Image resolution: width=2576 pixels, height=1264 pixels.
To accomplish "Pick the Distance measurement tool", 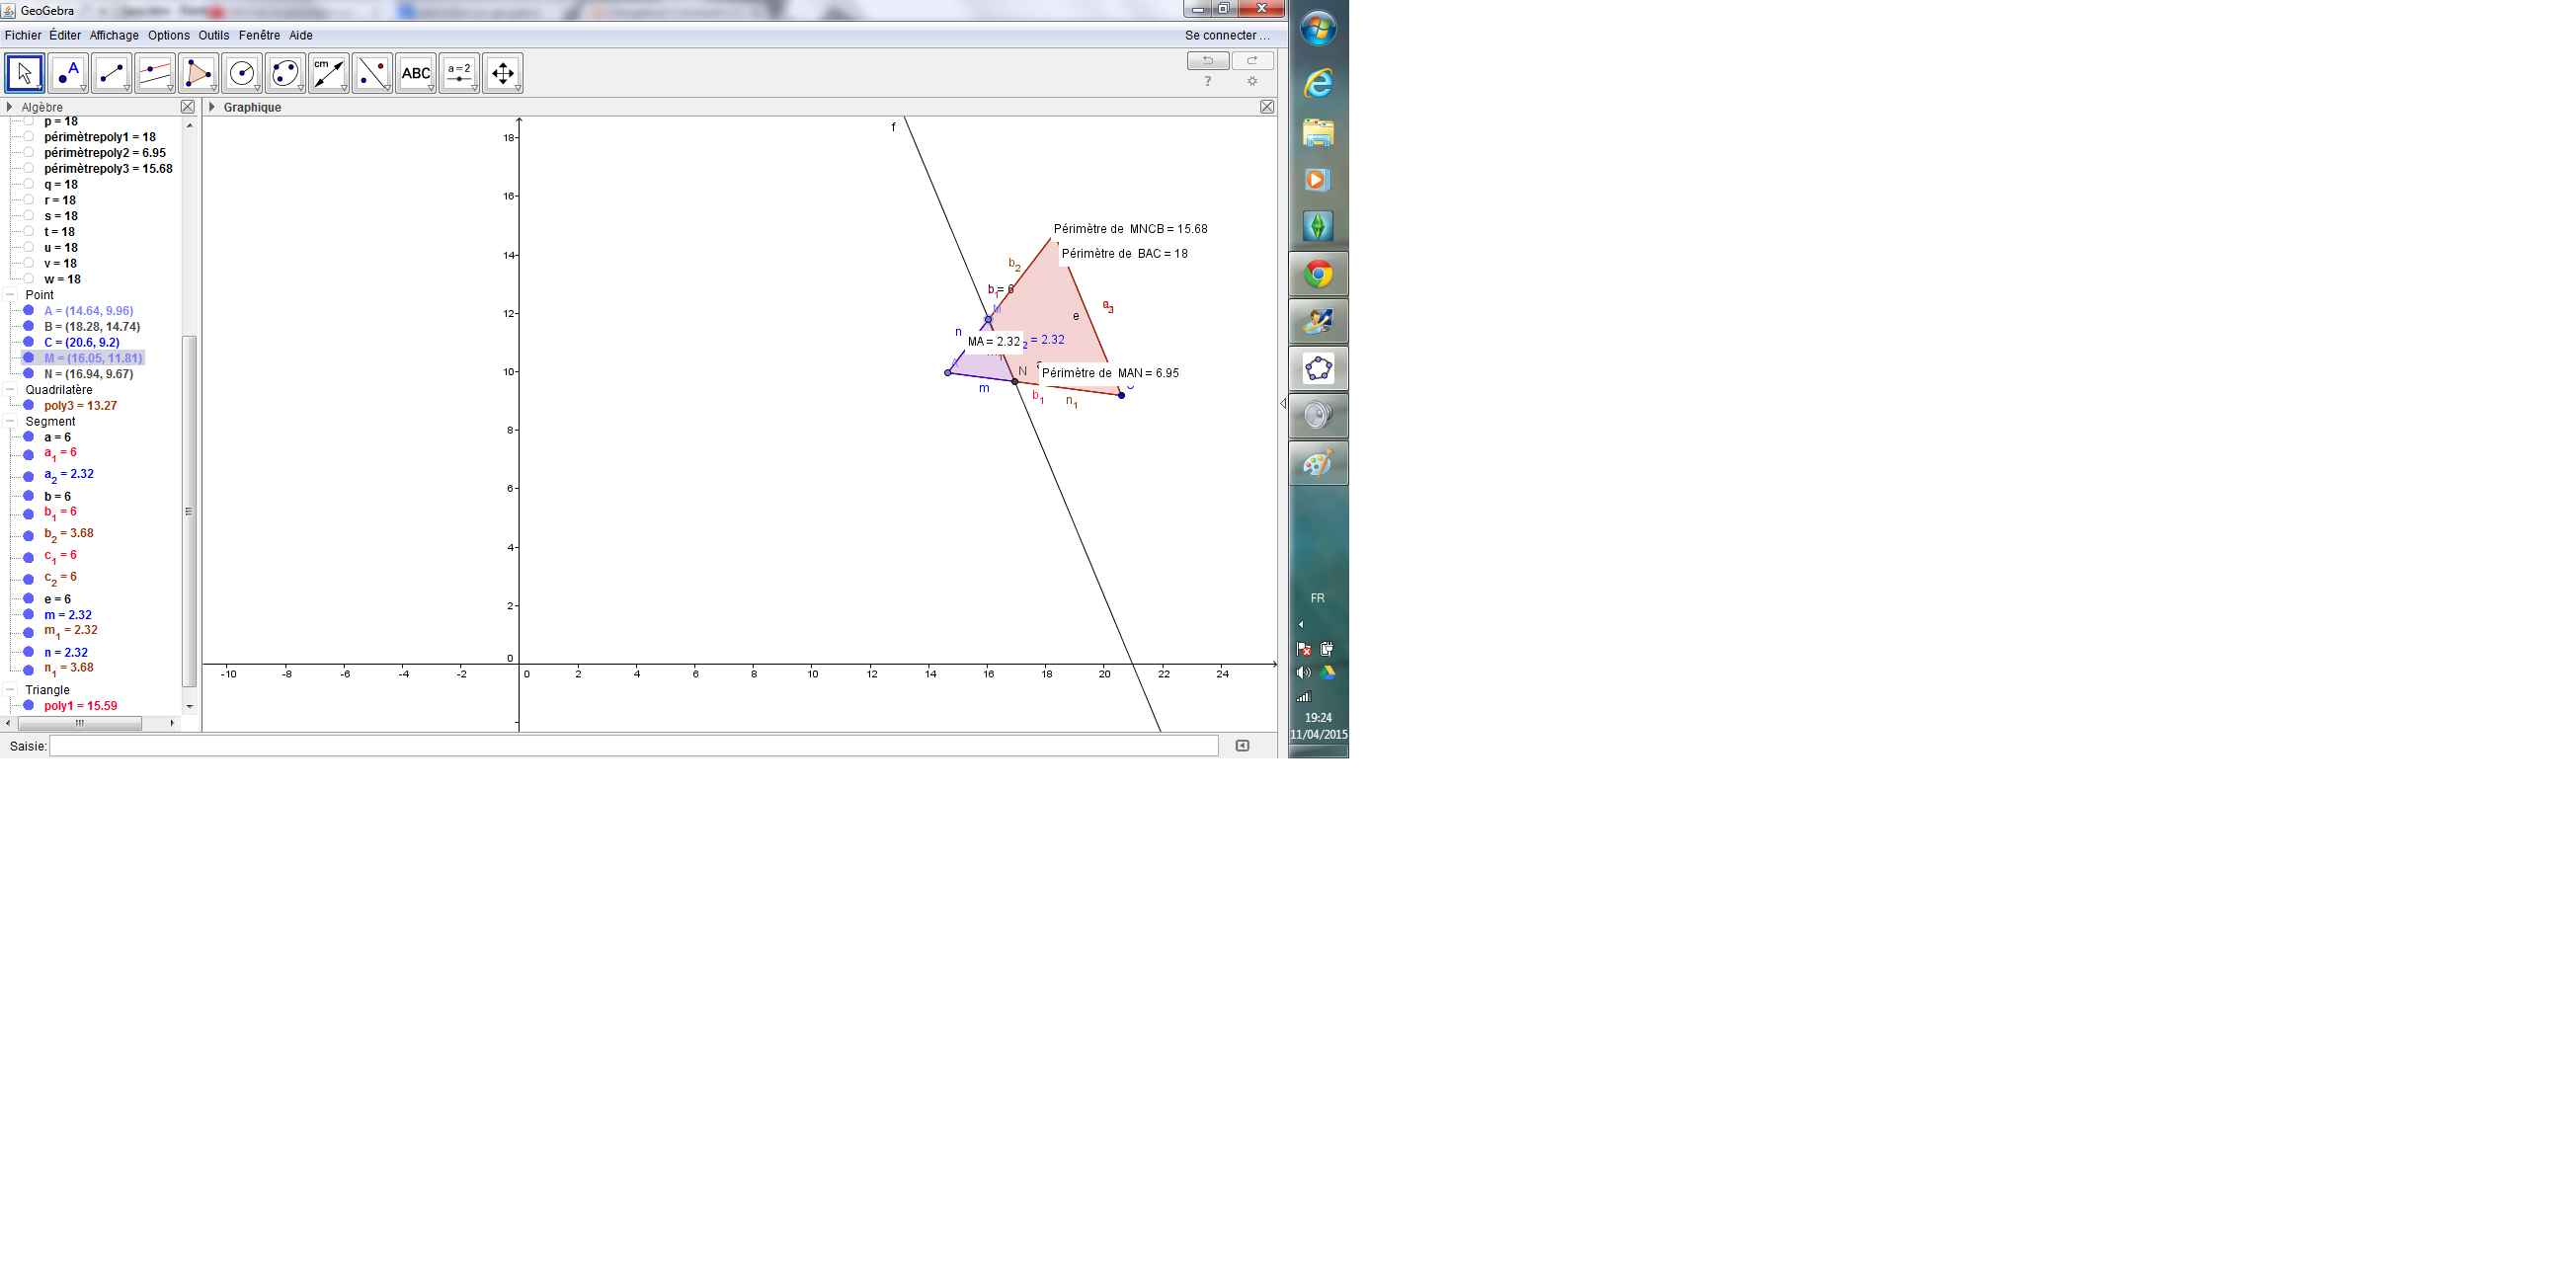I will (x=328, y=73).
